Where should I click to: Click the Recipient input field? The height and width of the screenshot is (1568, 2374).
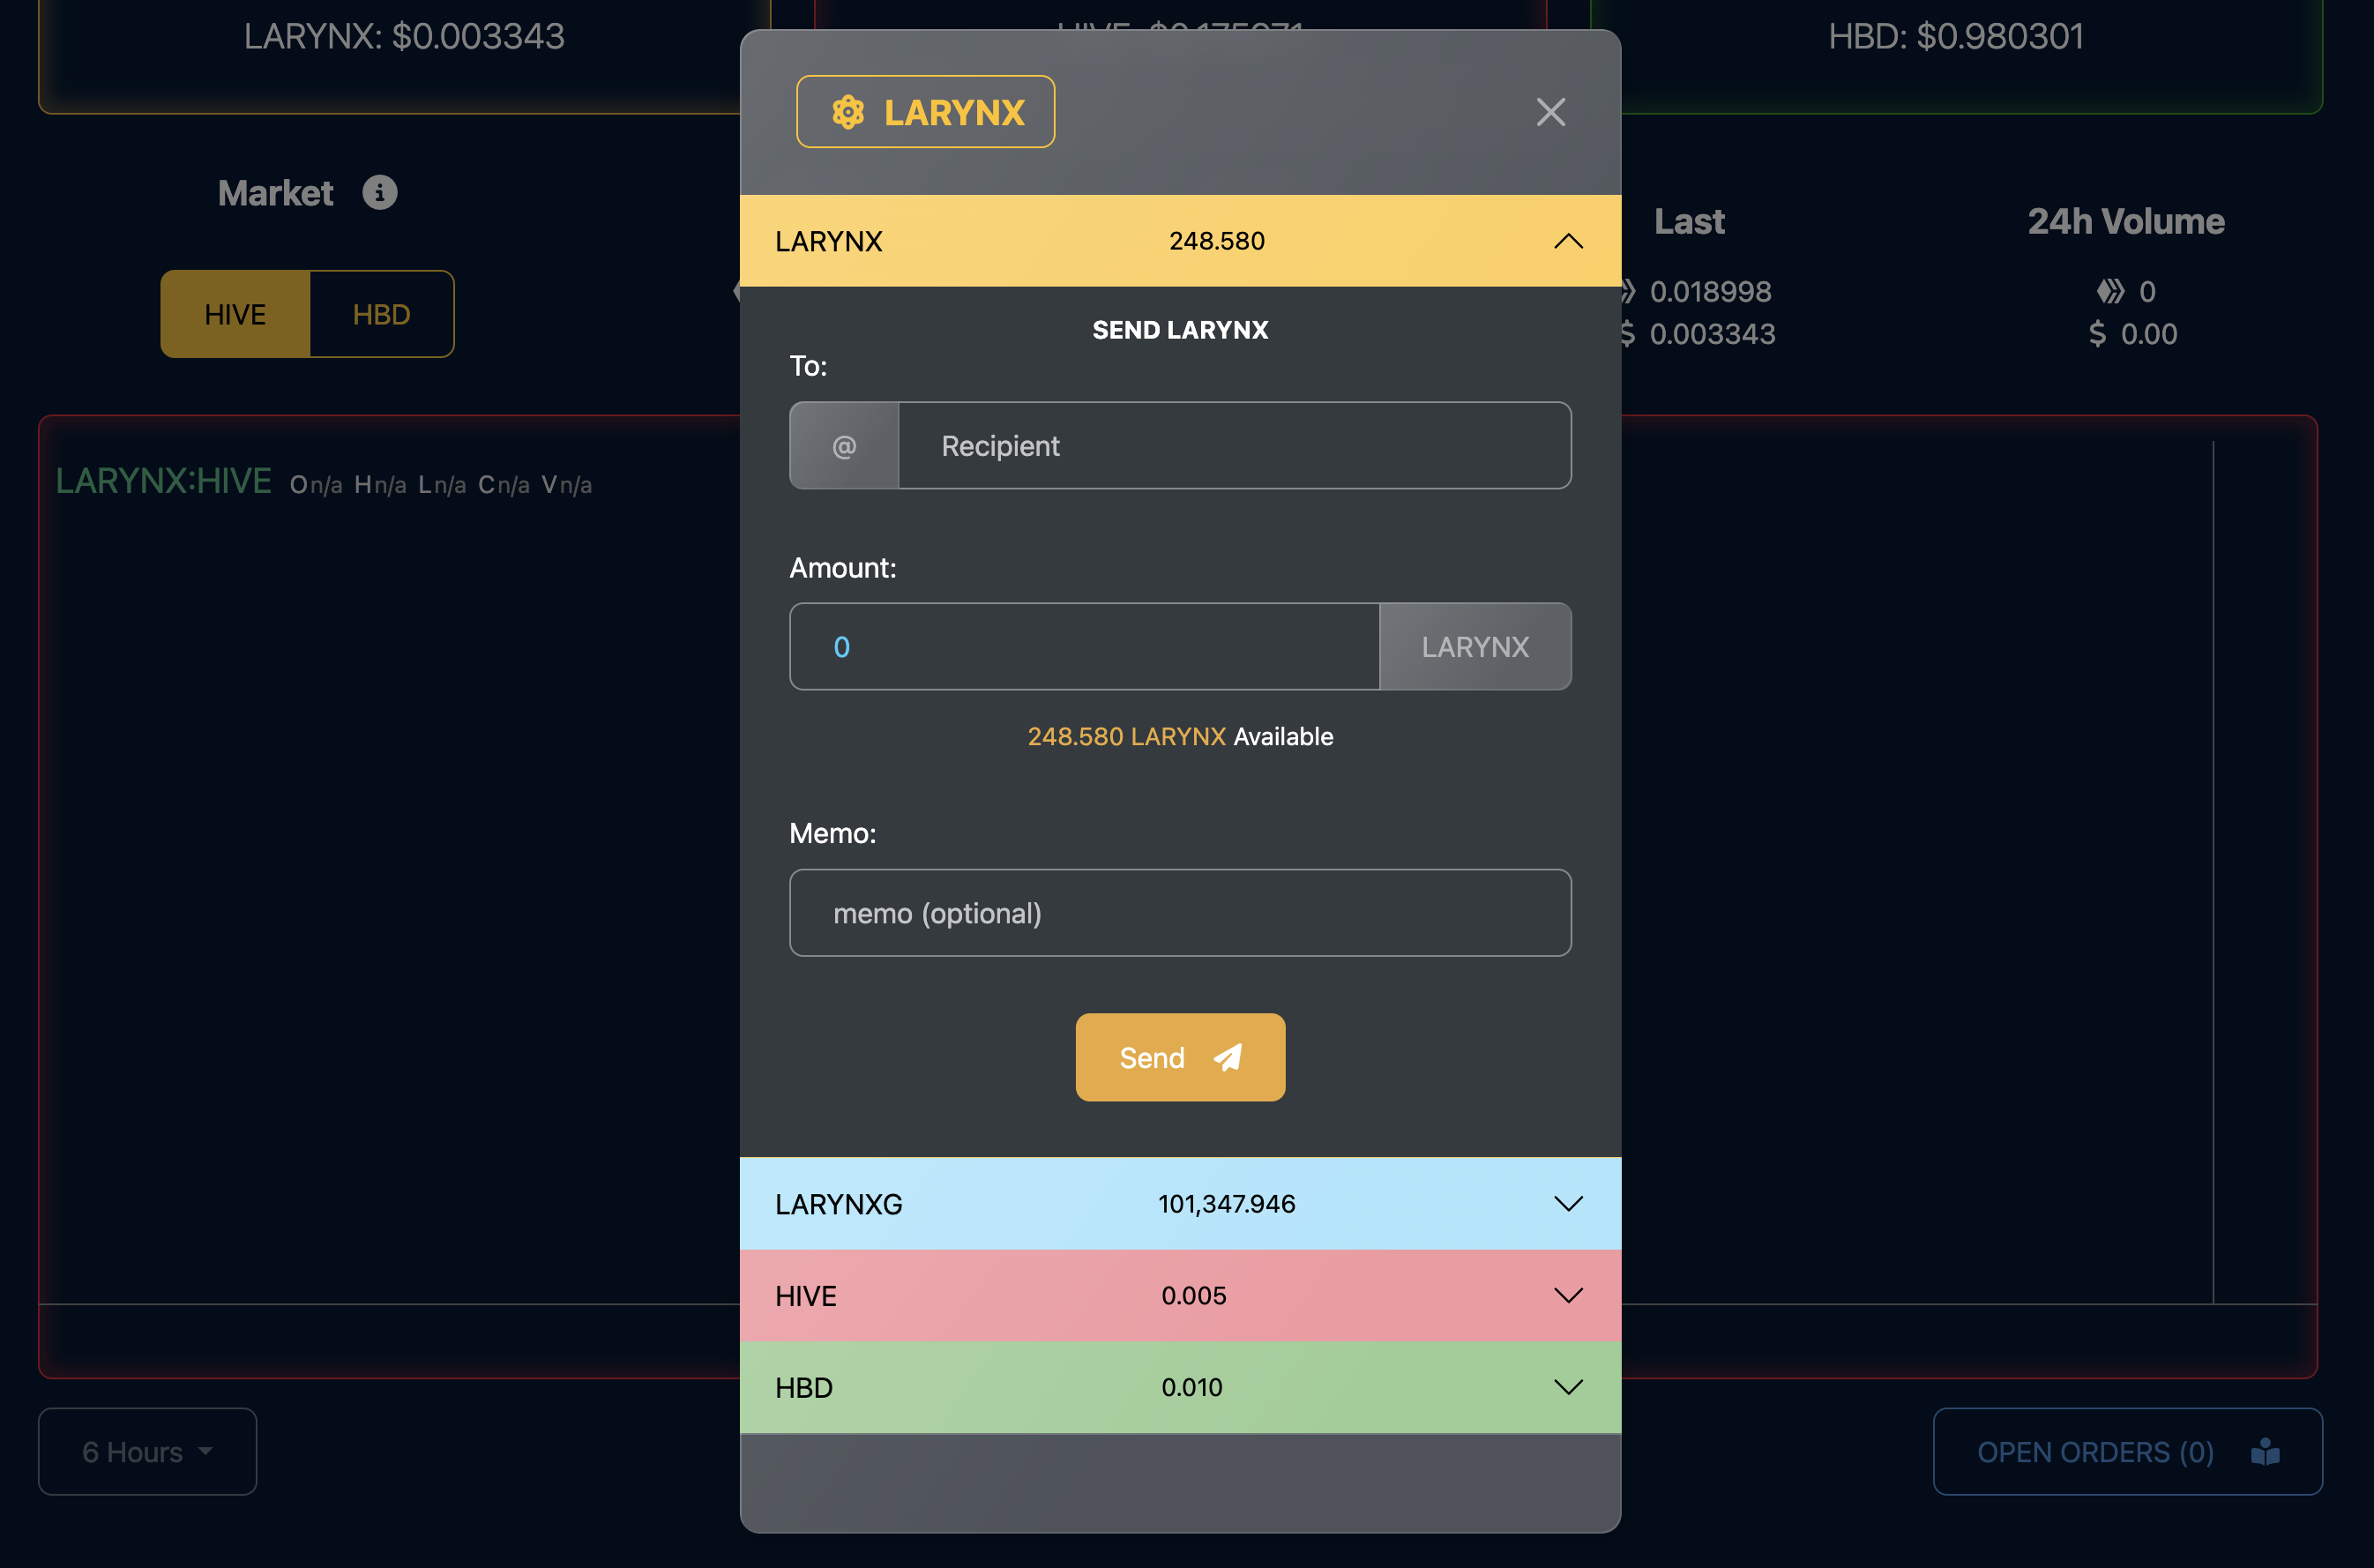click(x=1236, y=444)
